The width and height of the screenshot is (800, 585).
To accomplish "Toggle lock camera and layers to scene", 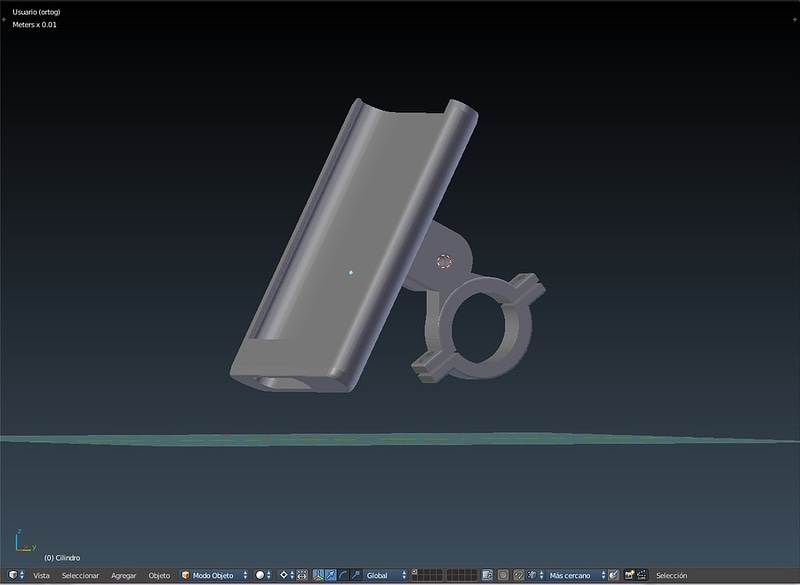I will point(487,575).
